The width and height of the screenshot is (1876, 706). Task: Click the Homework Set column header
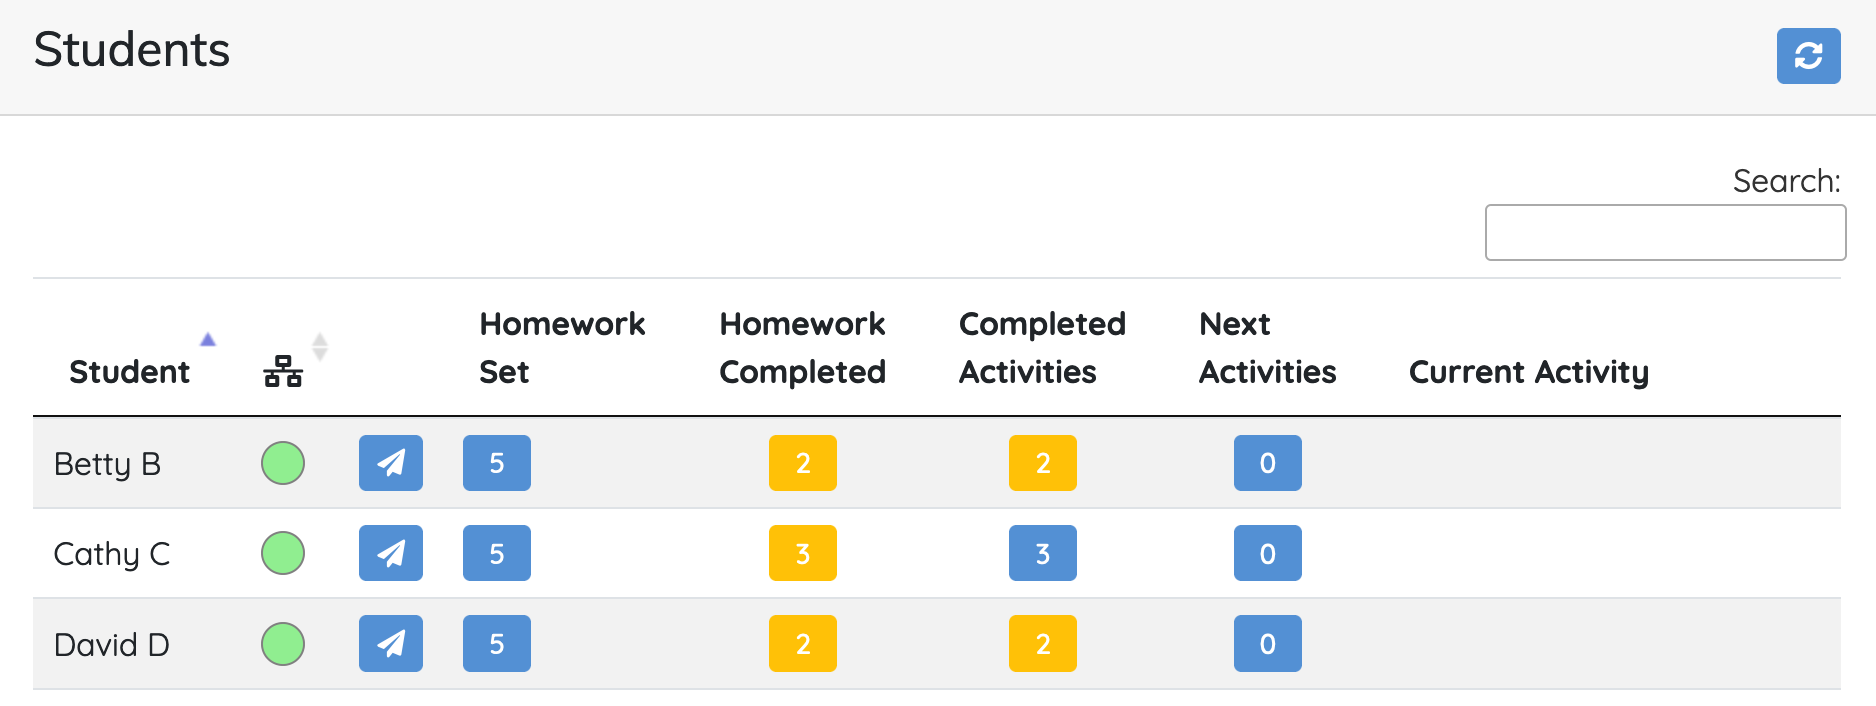tap(561, 347)
